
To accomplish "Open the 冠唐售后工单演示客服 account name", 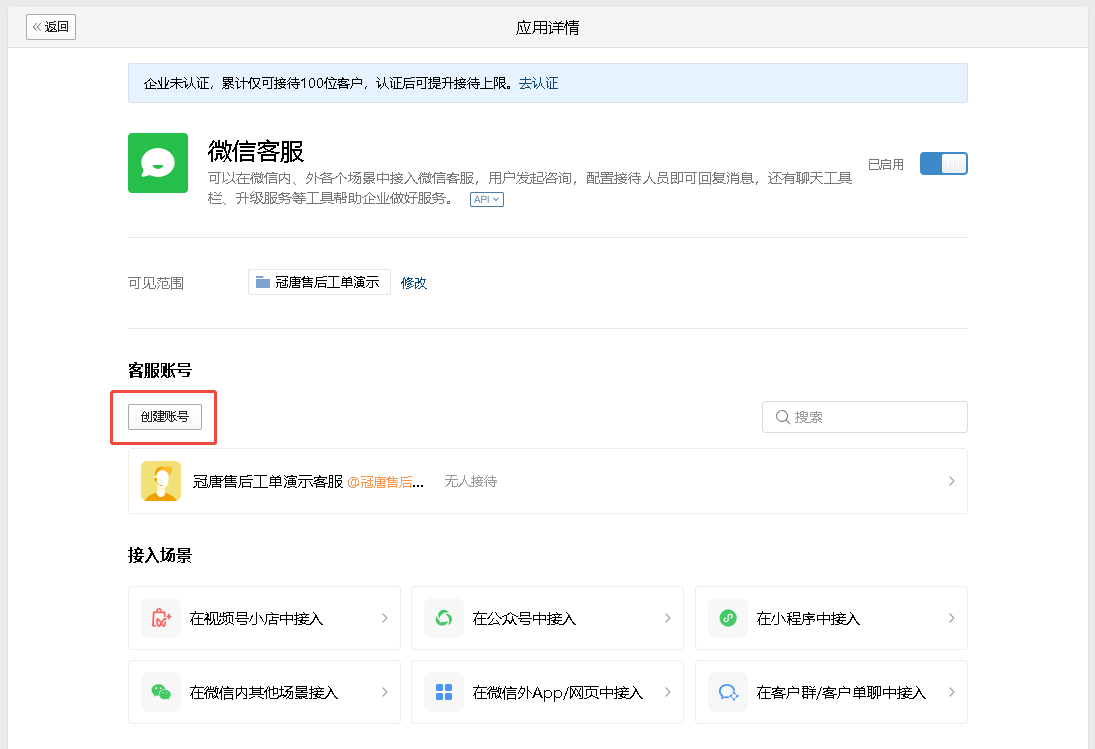I will click(268, 482).
